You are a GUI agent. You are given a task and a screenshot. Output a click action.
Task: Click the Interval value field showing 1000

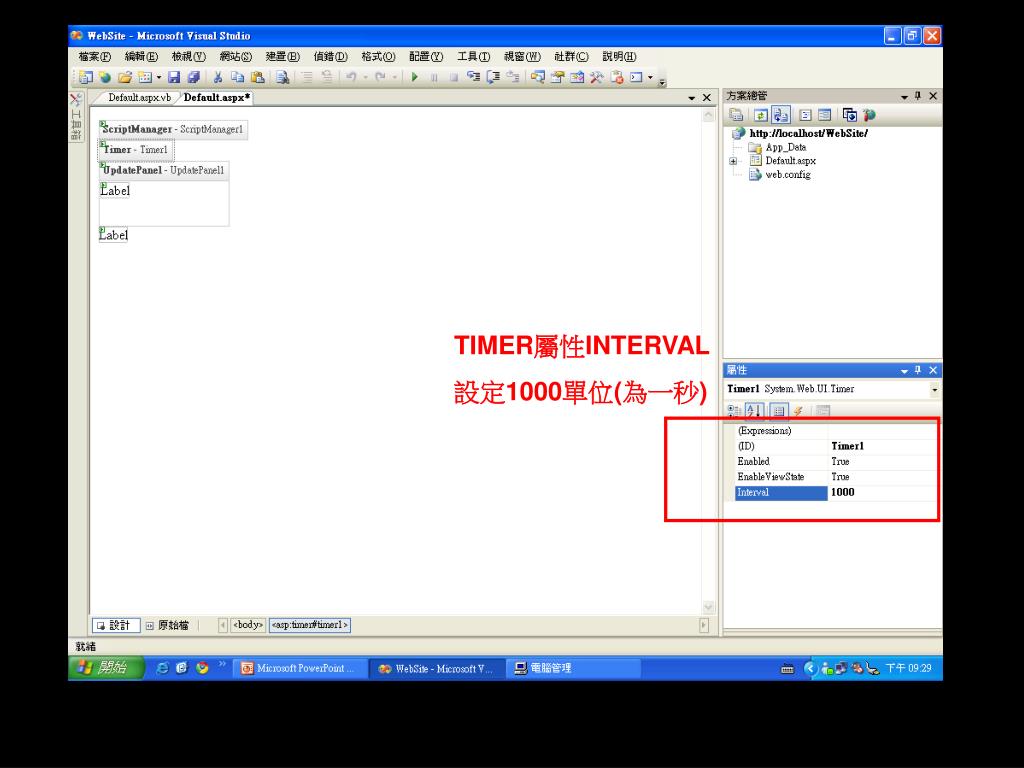point(880,492)
